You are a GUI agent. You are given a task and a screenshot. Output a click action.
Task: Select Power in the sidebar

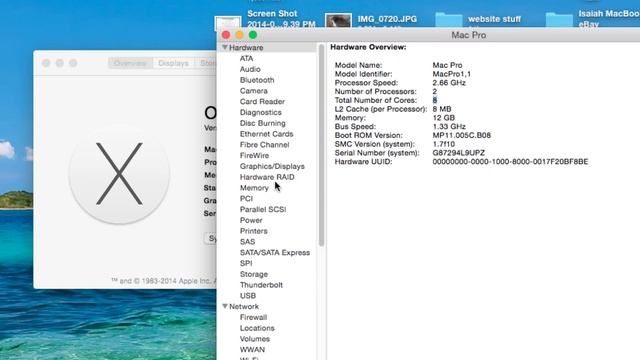pos(251,220)
